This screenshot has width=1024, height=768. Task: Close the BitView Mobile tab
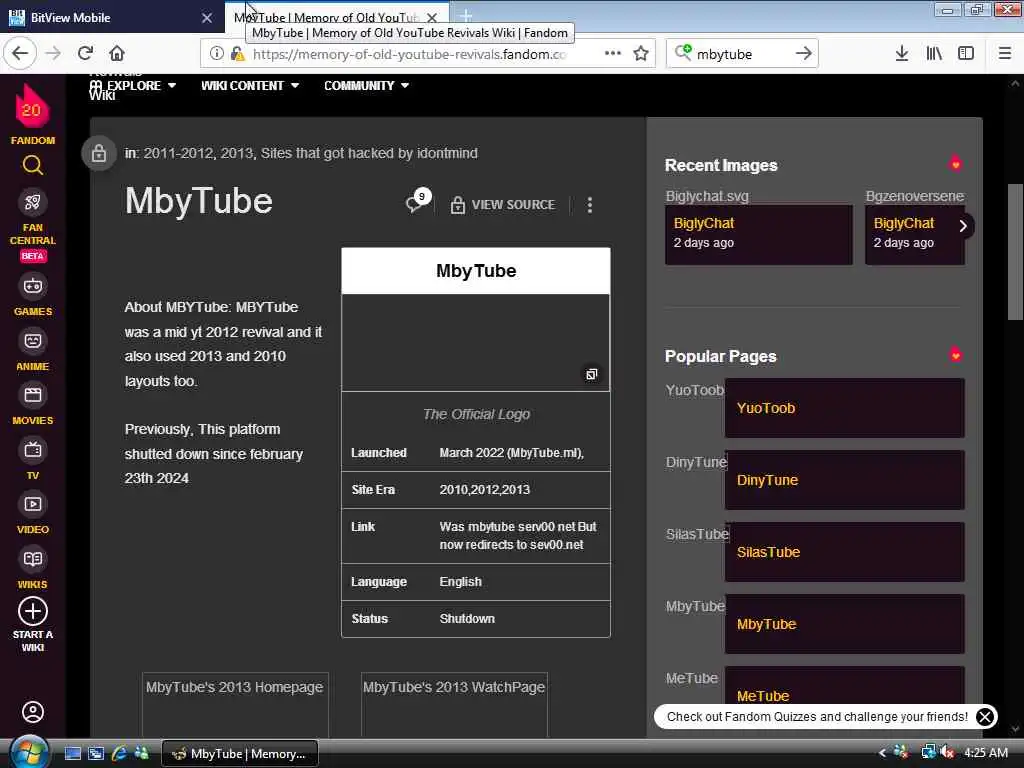pos(207,18)
